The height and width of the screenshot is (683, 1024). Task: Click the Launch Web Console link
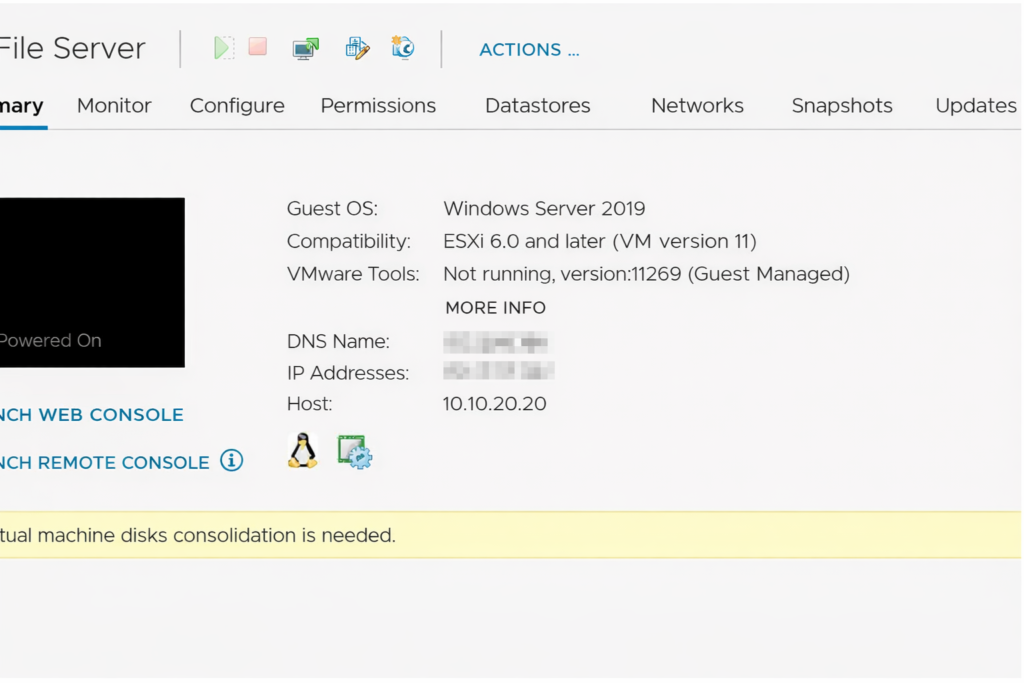click(92, 415)
